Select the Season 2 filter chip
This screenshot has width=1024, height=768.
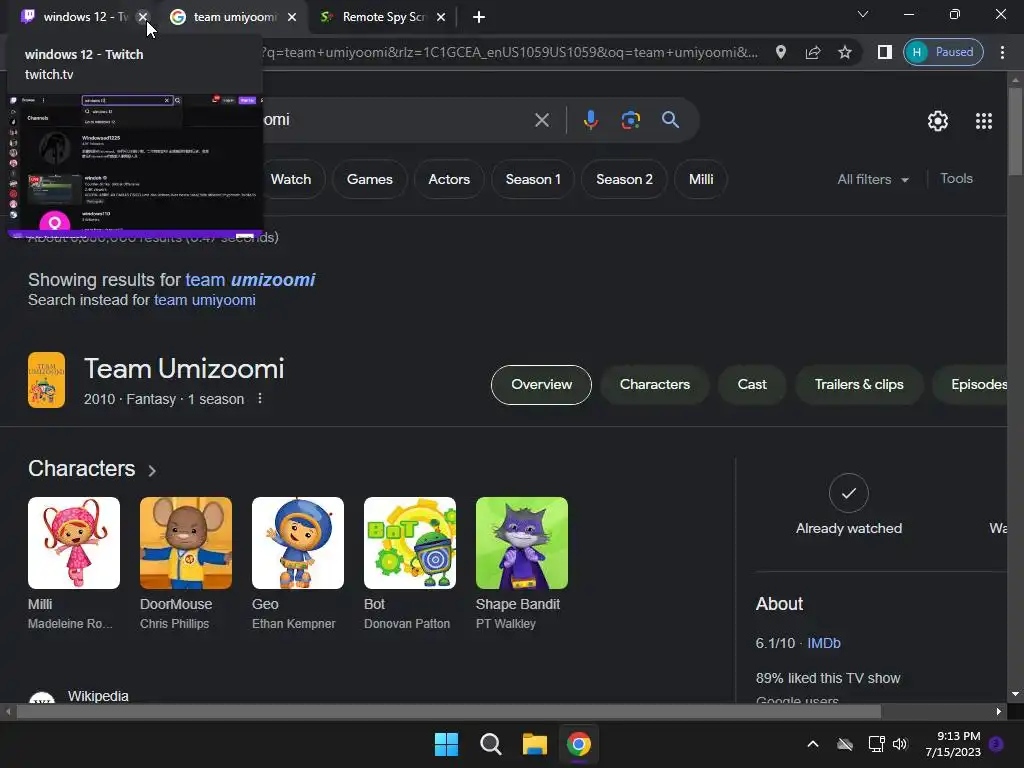pyautogui.click(x=624, y=180)
